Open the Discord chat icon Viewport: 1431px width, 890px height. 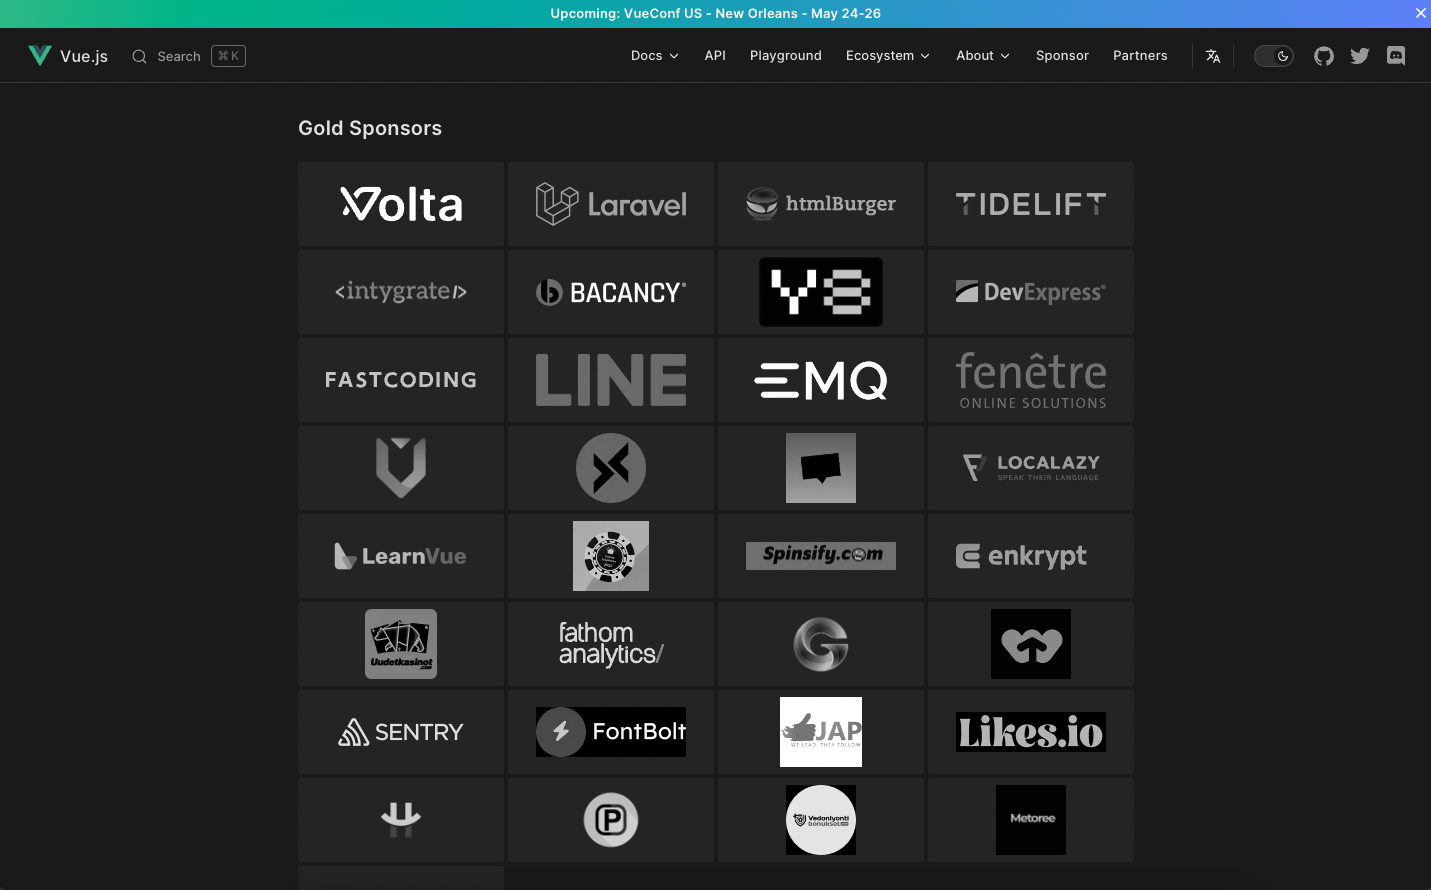tap(1396, 56)
